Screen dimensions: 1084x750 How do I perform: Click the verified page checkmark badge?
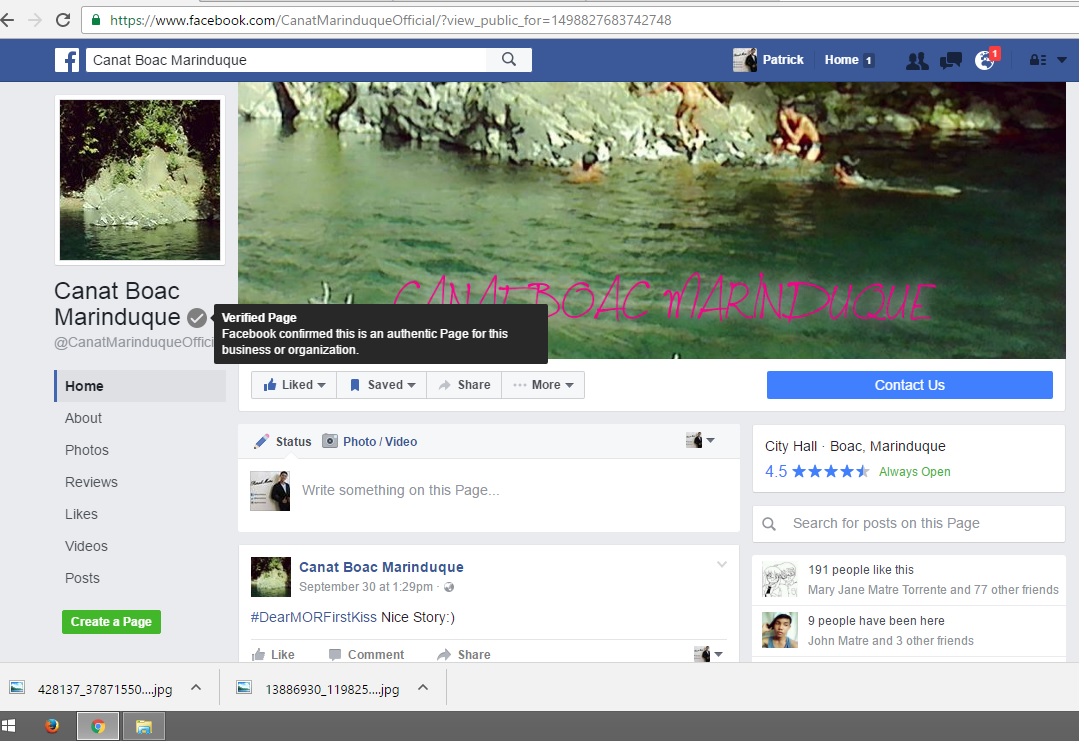(197, 318)
